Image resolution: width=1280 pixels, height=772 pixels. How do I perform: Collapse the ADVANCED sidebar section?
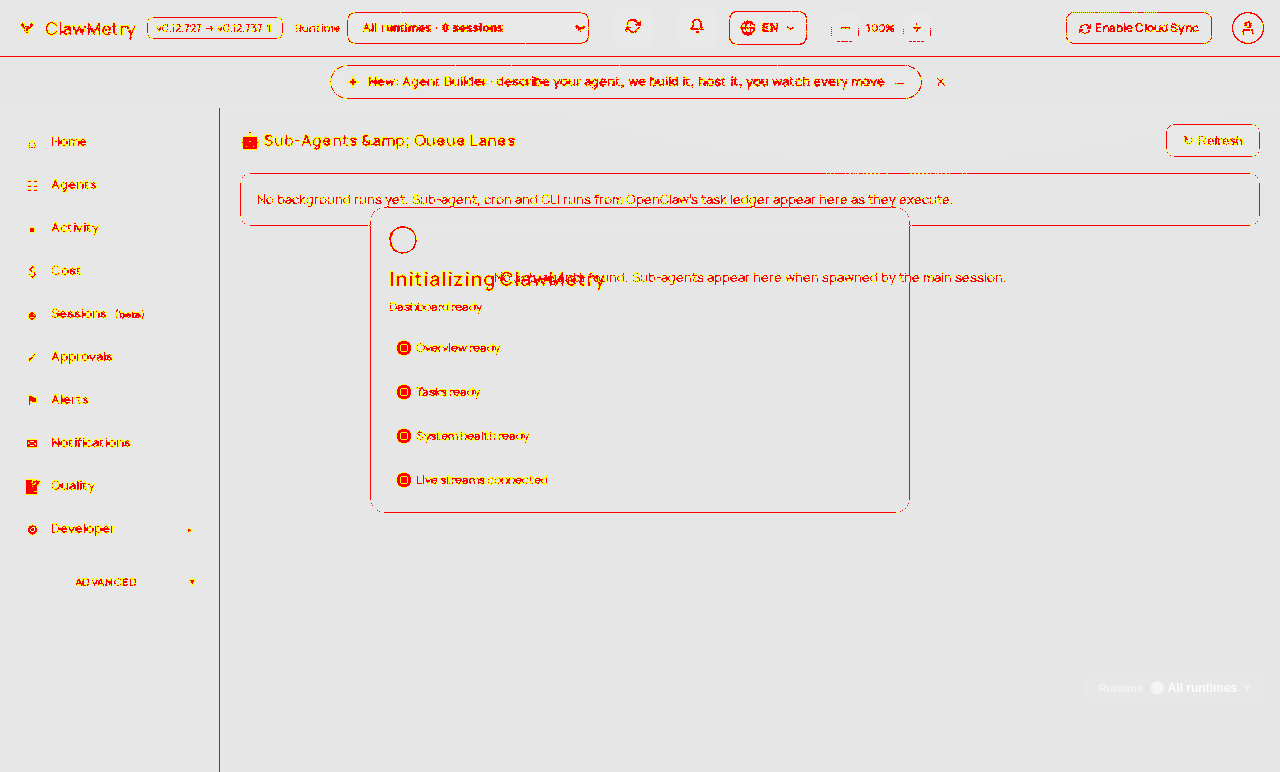[110, 582]
